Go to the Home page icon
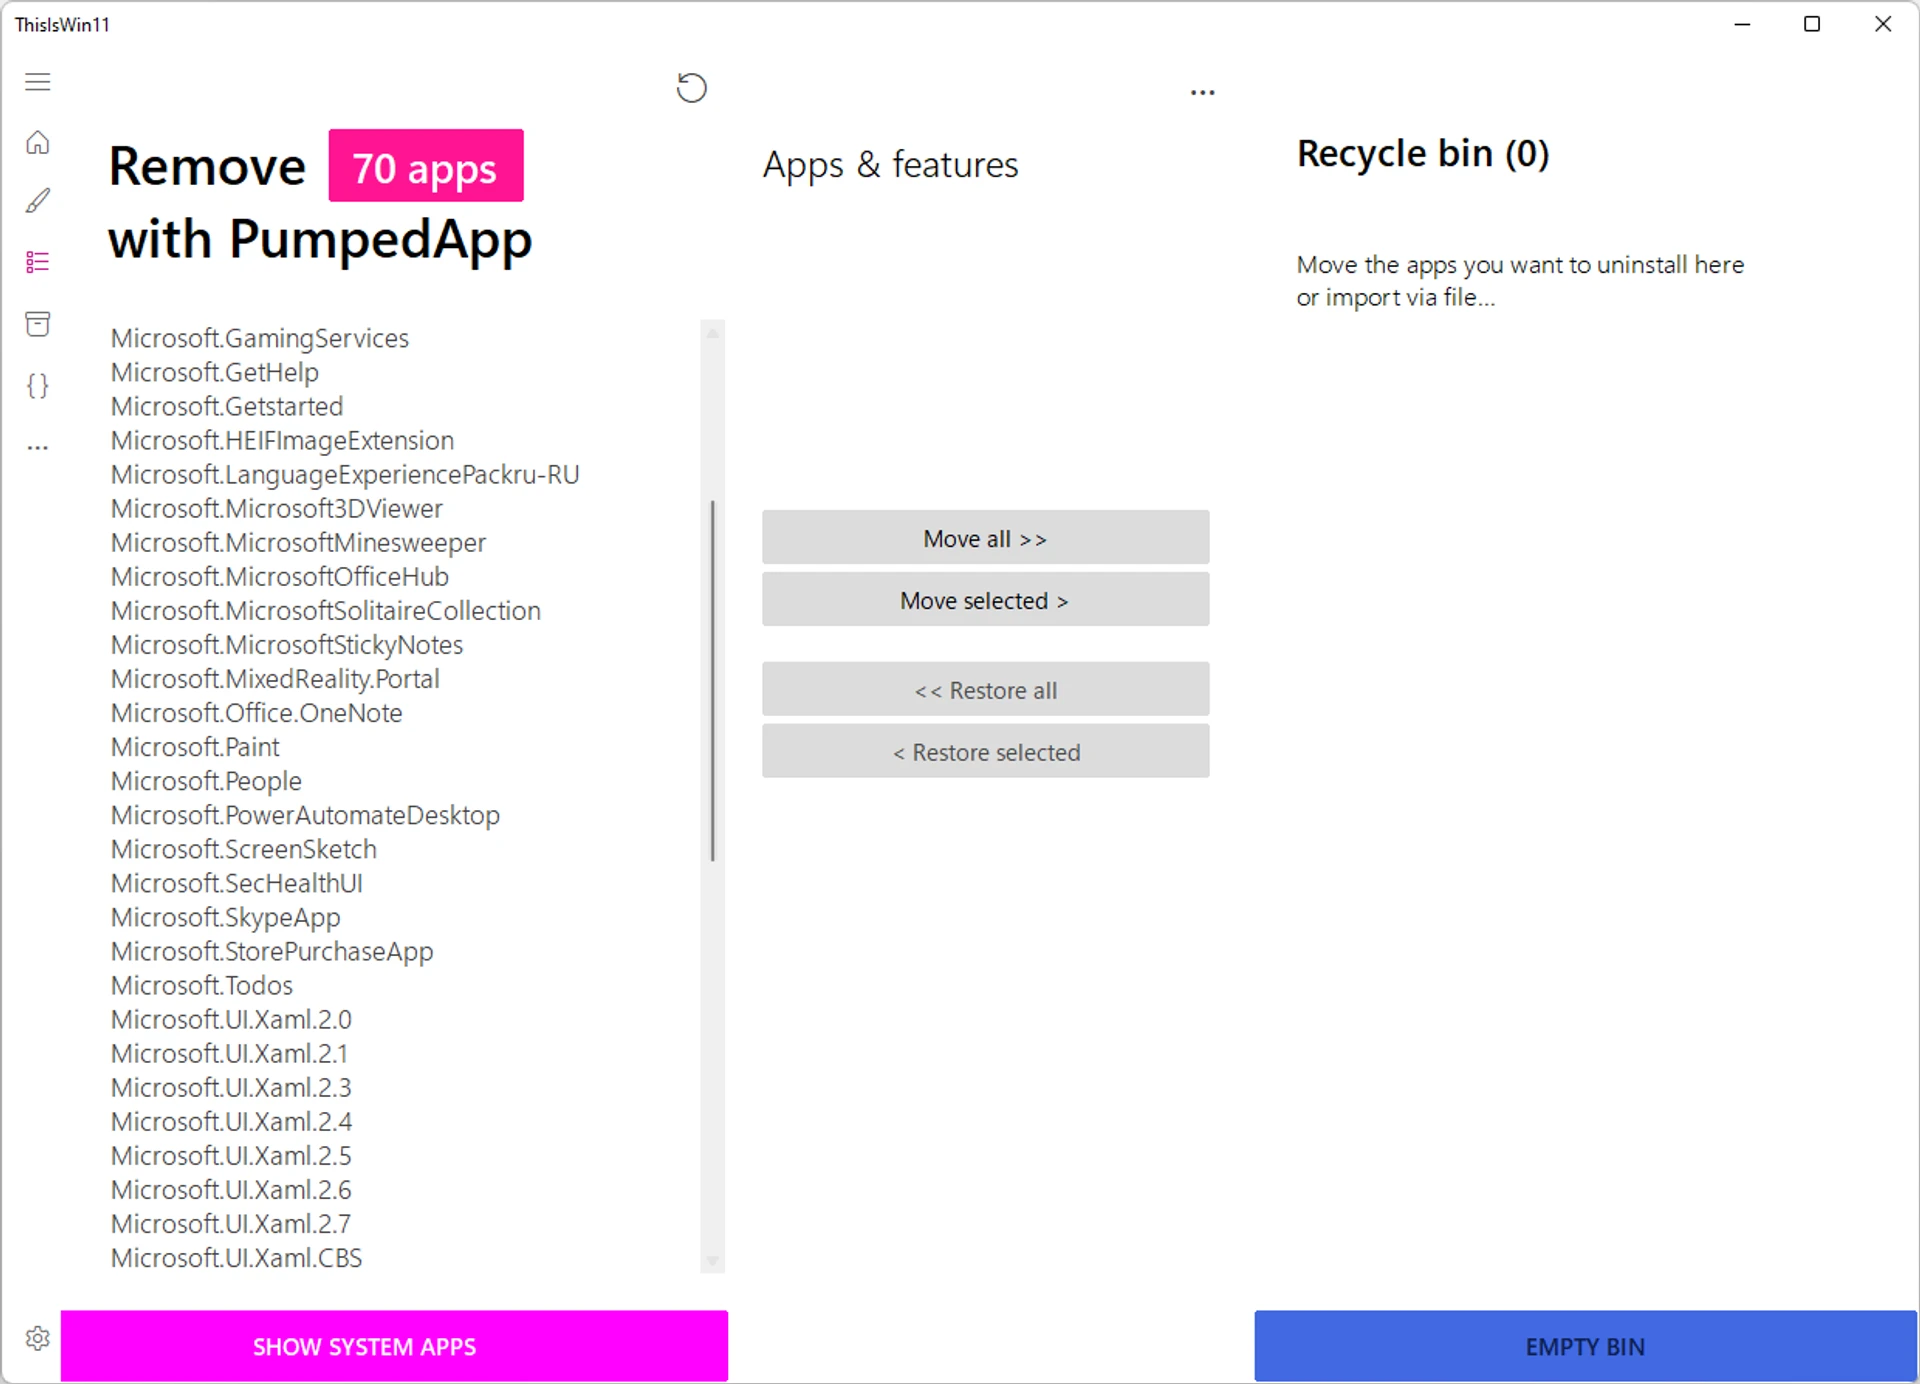Image resolution: width=1920 pixels, height=1384 pixels. click(38, 143)
